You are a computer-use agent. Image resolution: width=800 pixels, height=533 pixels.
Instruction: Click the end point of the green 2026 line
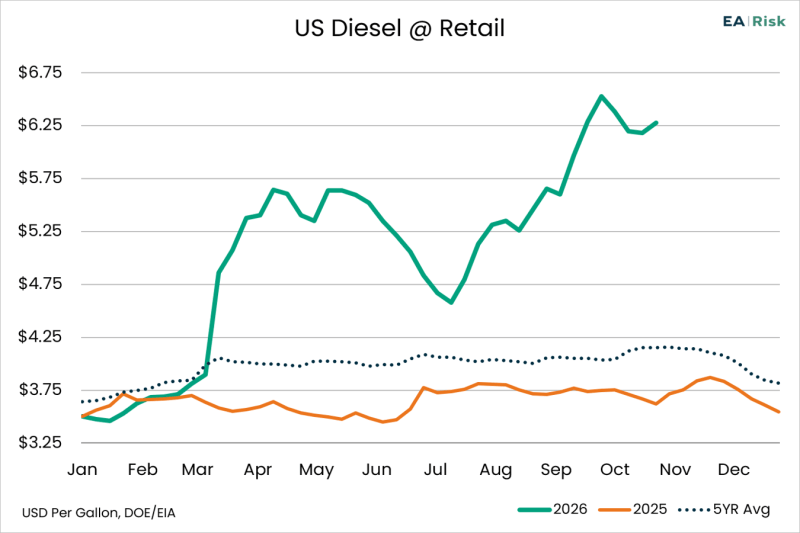(x=656, y=122)
